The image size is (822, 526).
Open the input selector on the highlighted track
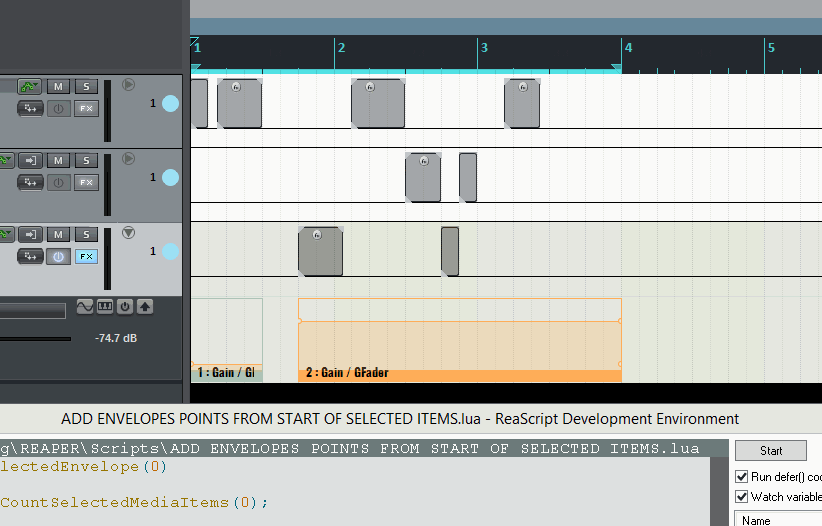pyautogui.click(x=30, y=234)
